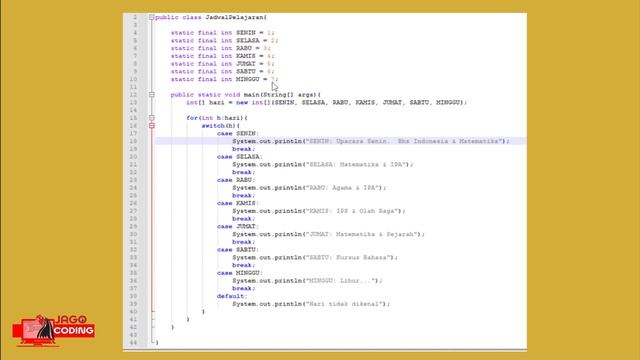
Task: Click the 'static final int SENIN = 1;' declaration
Action: point(222,33)
